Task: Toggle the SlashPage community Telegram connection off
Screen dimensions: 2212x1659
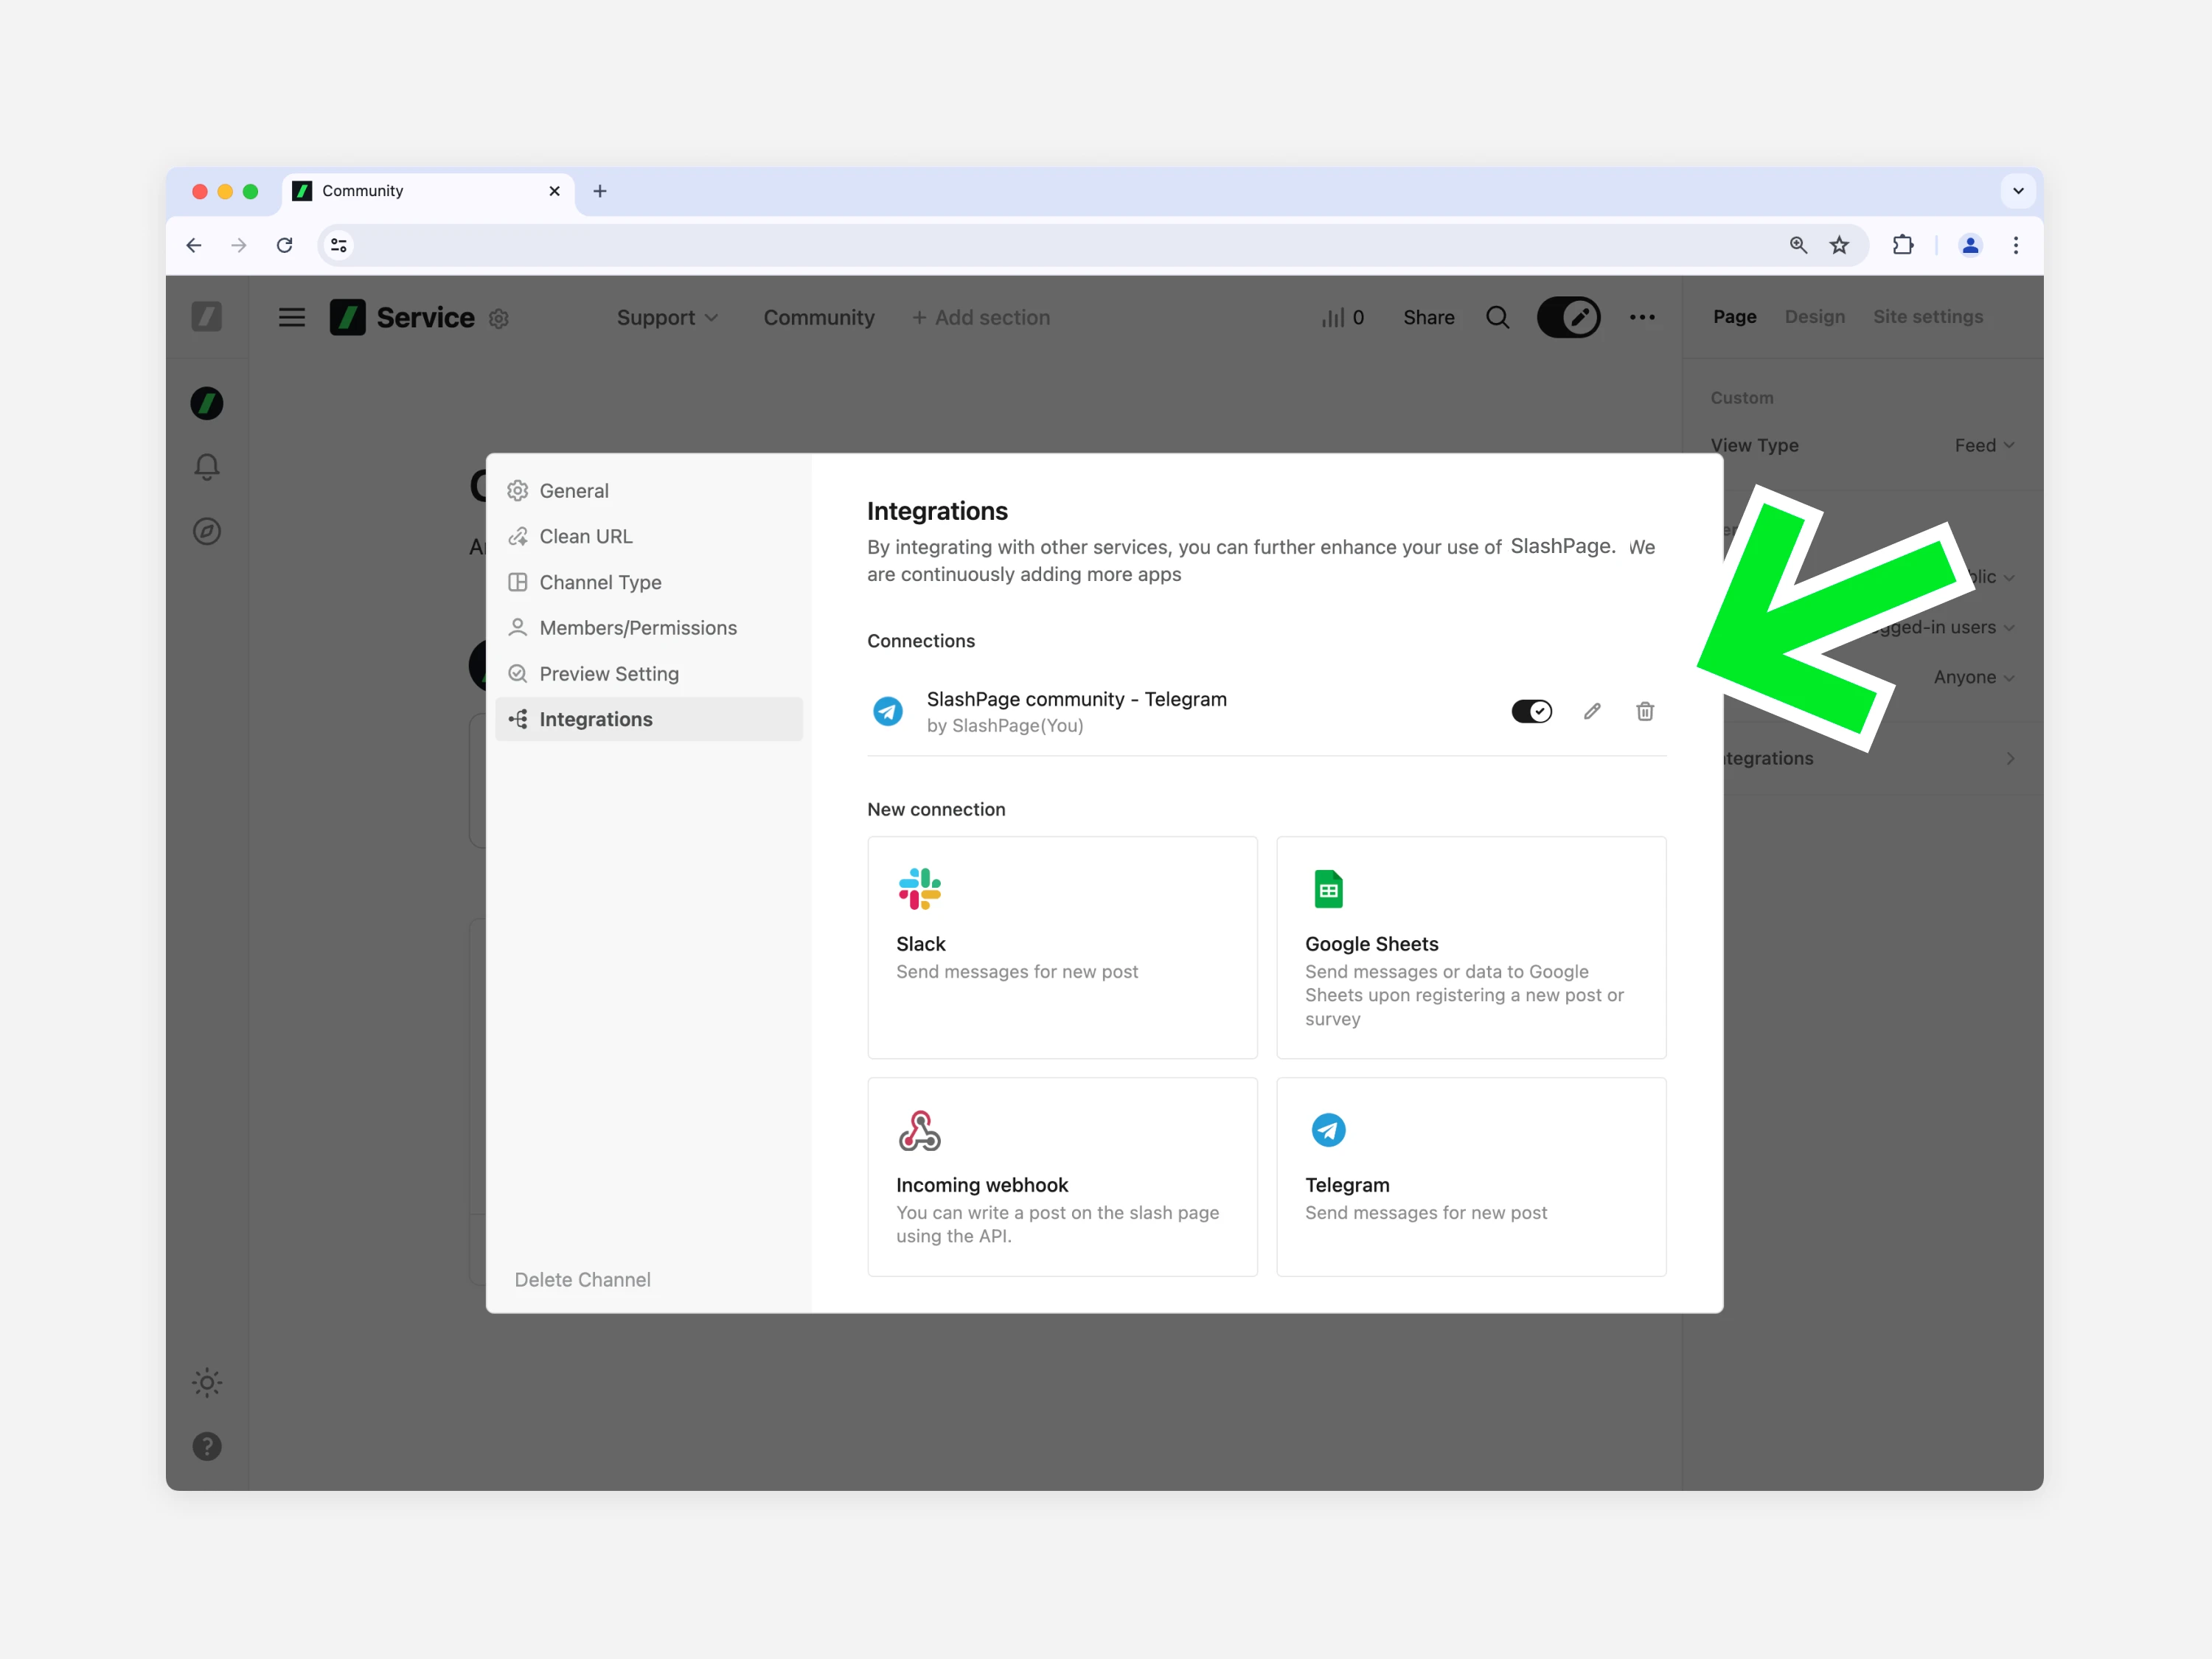Action: click(x=1531, y=711)
